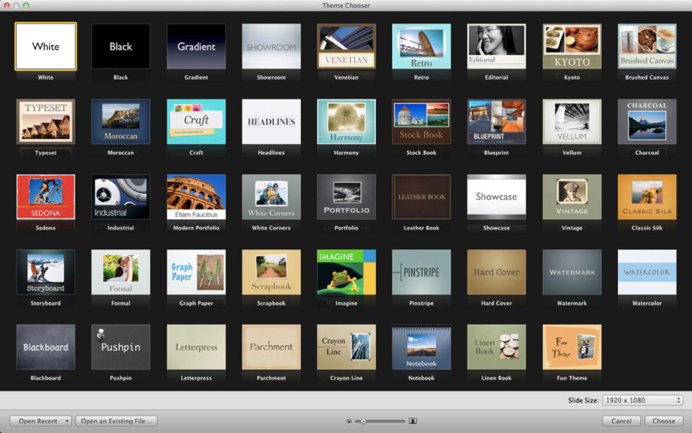Image resolution: width=692 pixels, height=433 pixels.
Task: Click the small thumbnail size icon
Action: [349, 421]
